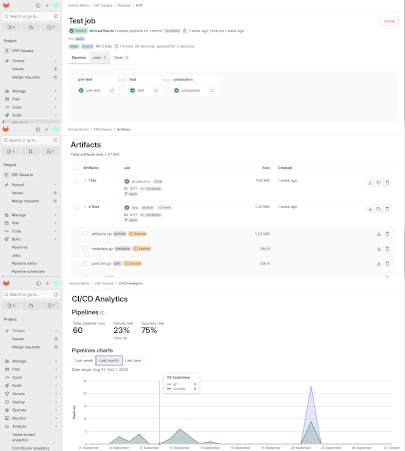Browse artifacts folder of test job row
This screenshot has height=451, width=405.
[379, 209]
